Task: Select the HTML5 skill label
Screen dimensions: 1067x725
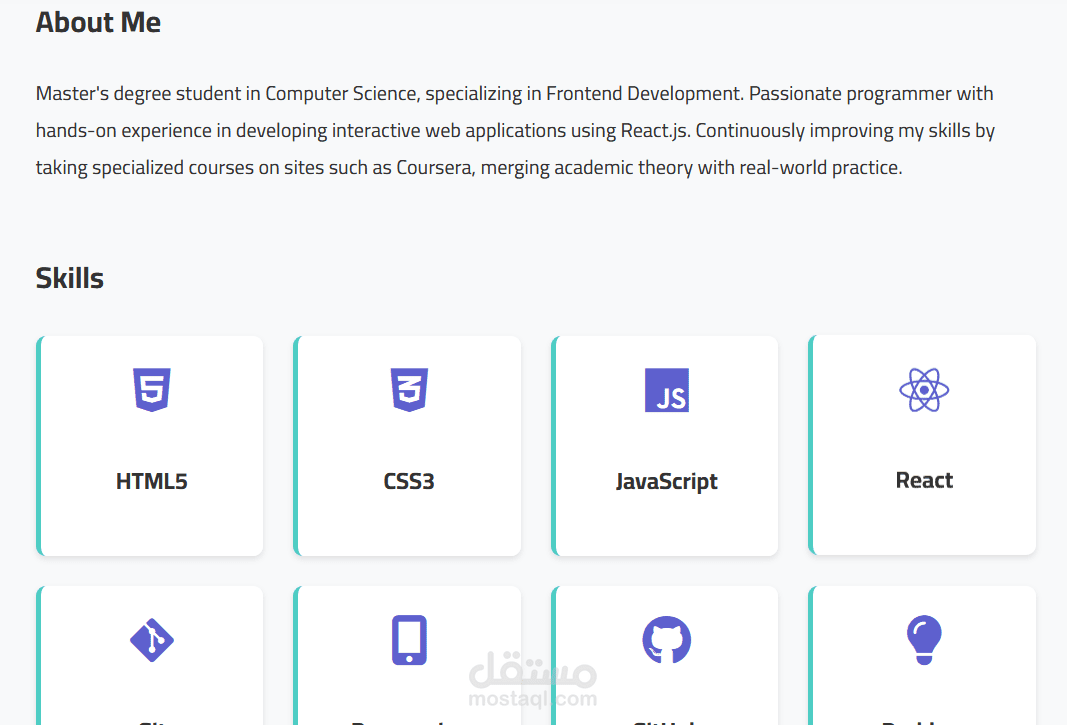Action: 152,481
